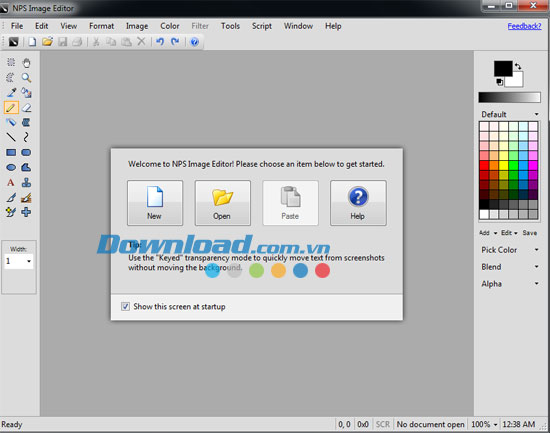Click the New button in welcome dialog
550x433 pixels.
pyautogui.click(x=155, y=203)
